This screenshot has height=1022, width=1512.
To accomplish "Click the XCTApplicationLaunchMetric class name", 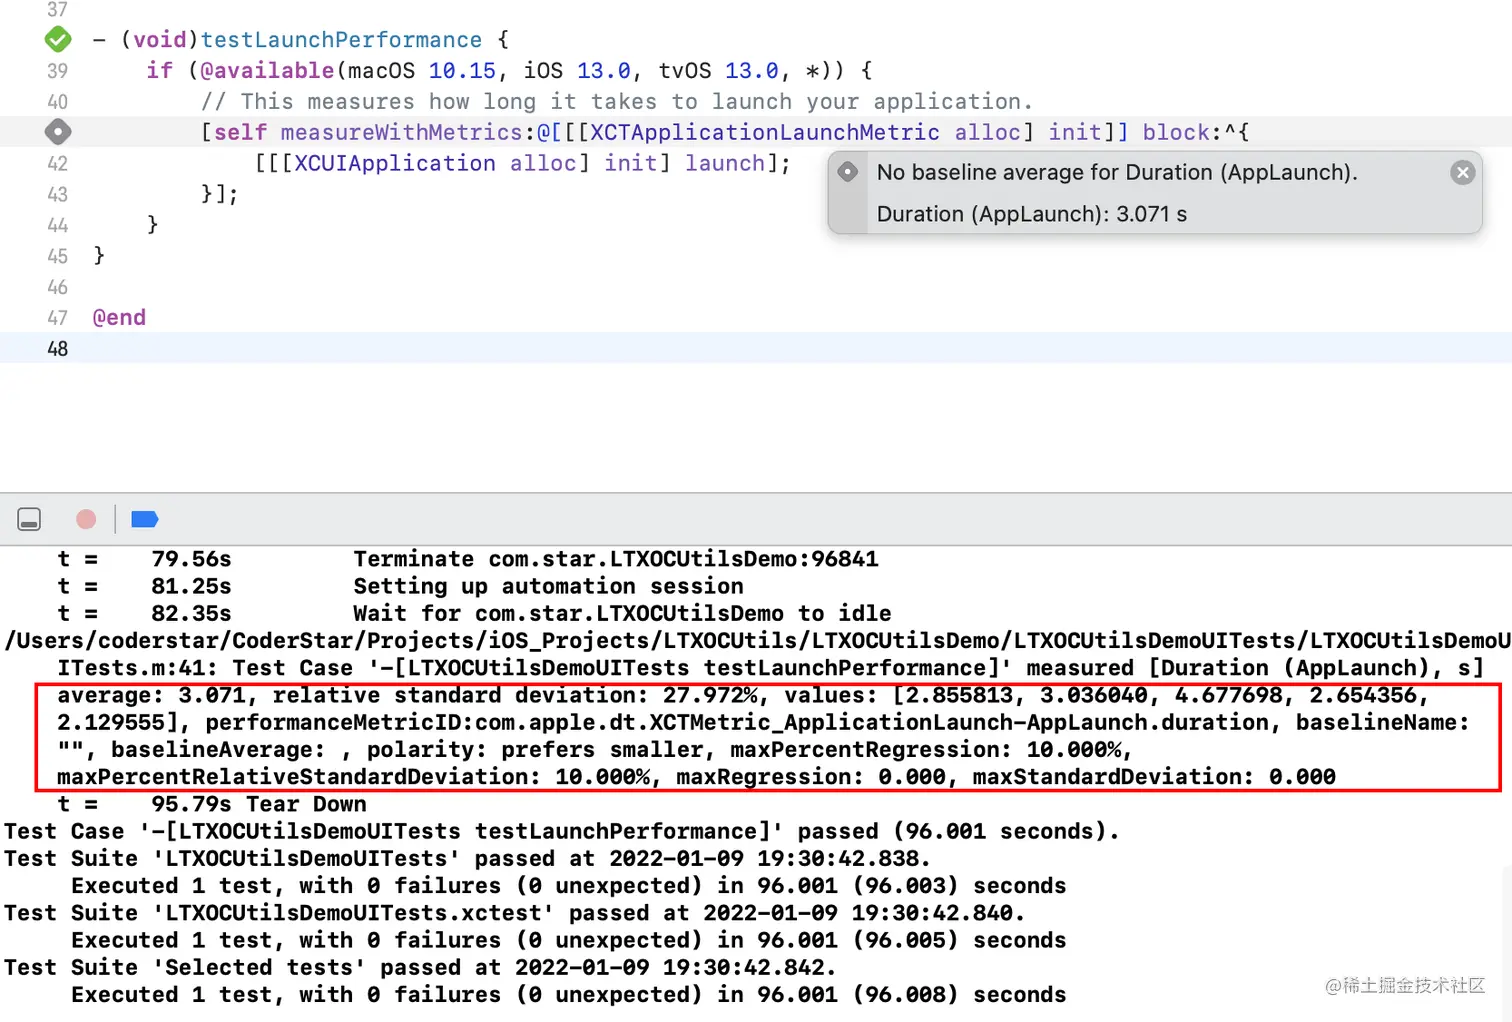I will [x=765, y=132].
